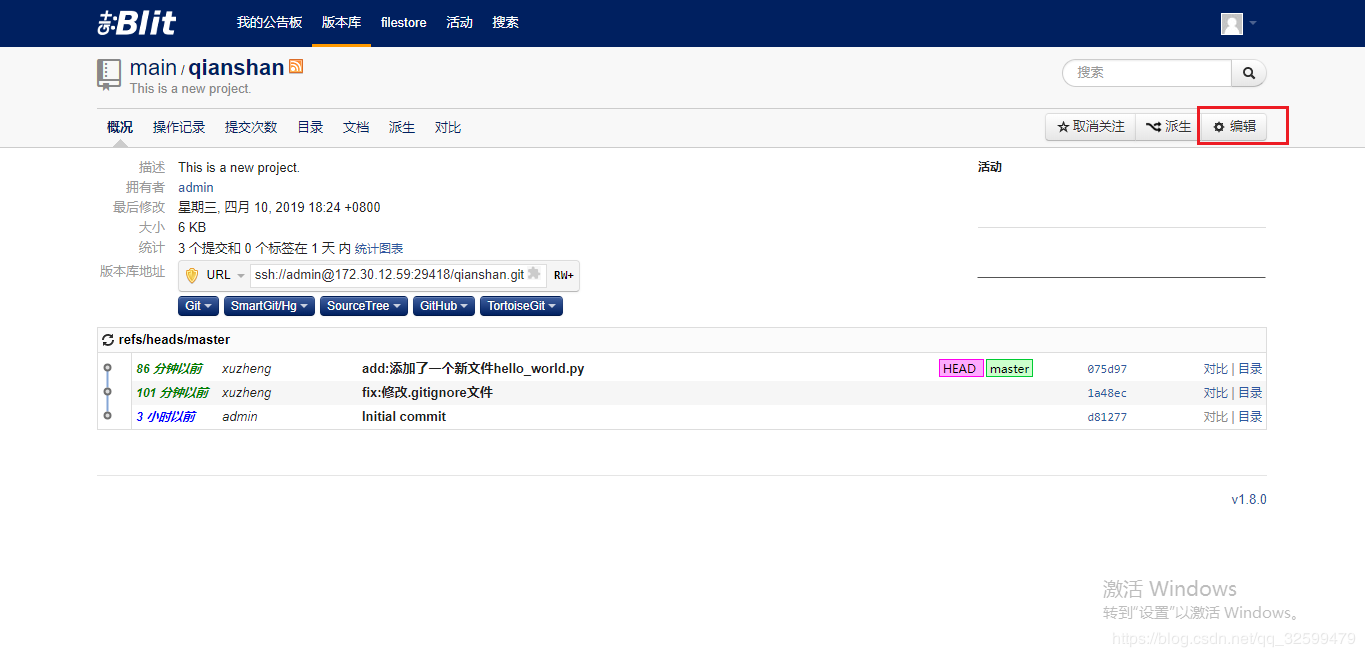Expand the TortoiseGit dropdown
1365x657 pixels.
[x=521, y=306]
